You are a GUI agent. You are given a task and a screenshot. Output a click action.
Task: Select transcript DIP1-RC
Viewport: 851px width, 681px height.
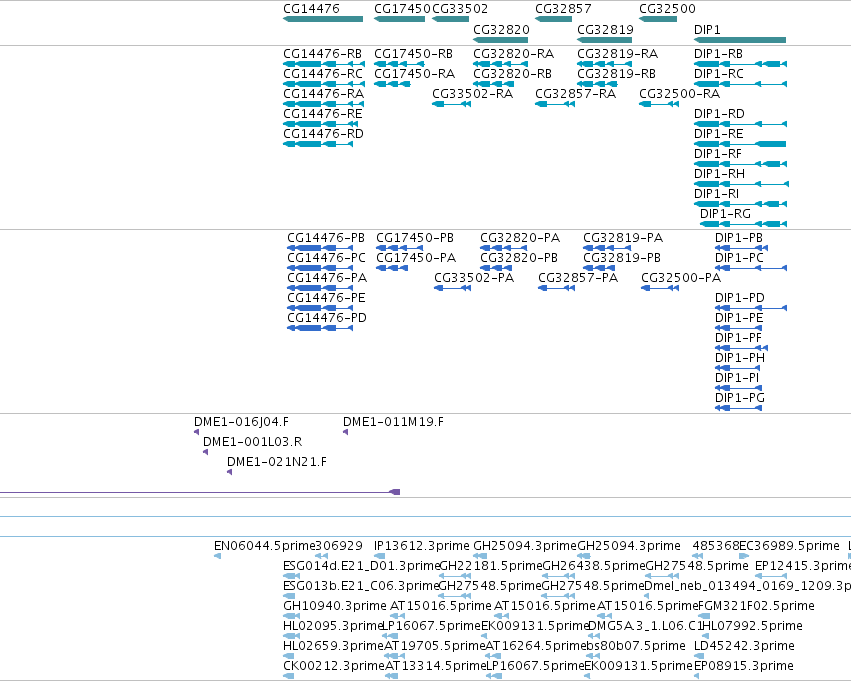[x=740, y=84]
